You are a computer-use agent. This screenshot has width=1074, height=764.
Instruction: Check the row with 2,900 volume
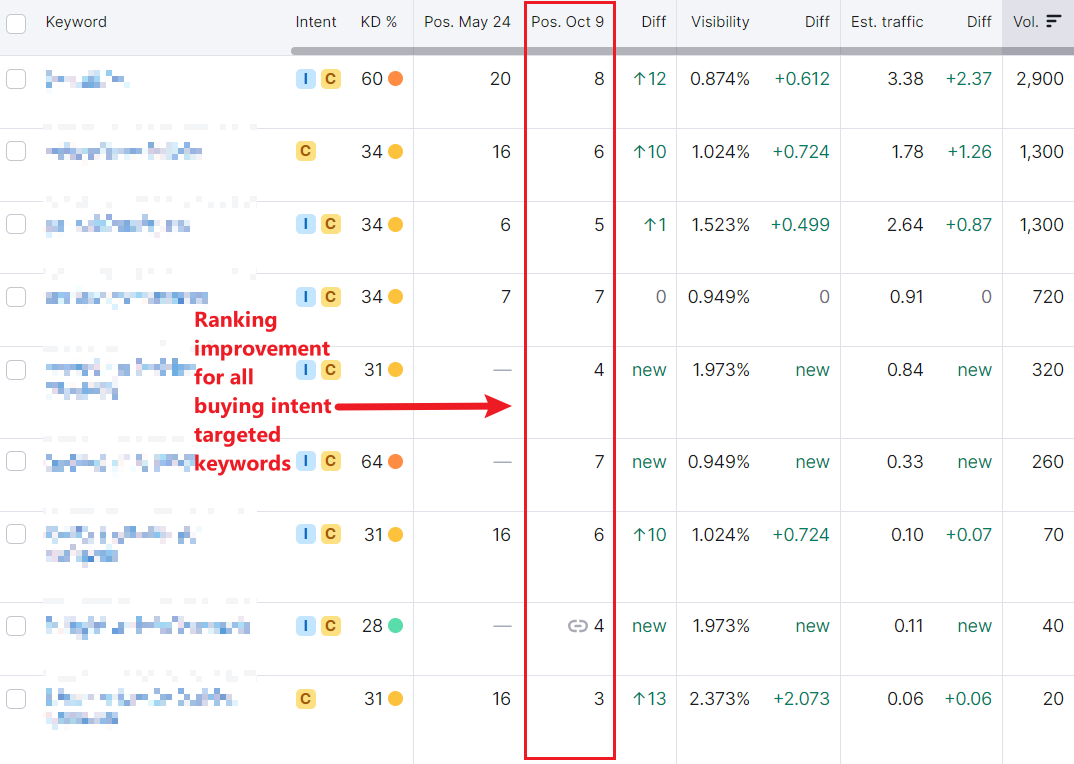[x=16, y=79]
